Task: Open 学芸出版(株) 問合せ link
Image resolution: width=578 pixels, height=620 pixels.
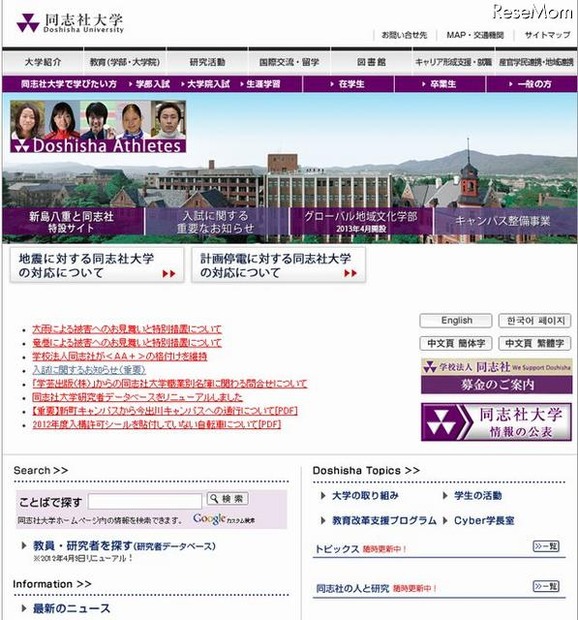Action: click(170, 384)
